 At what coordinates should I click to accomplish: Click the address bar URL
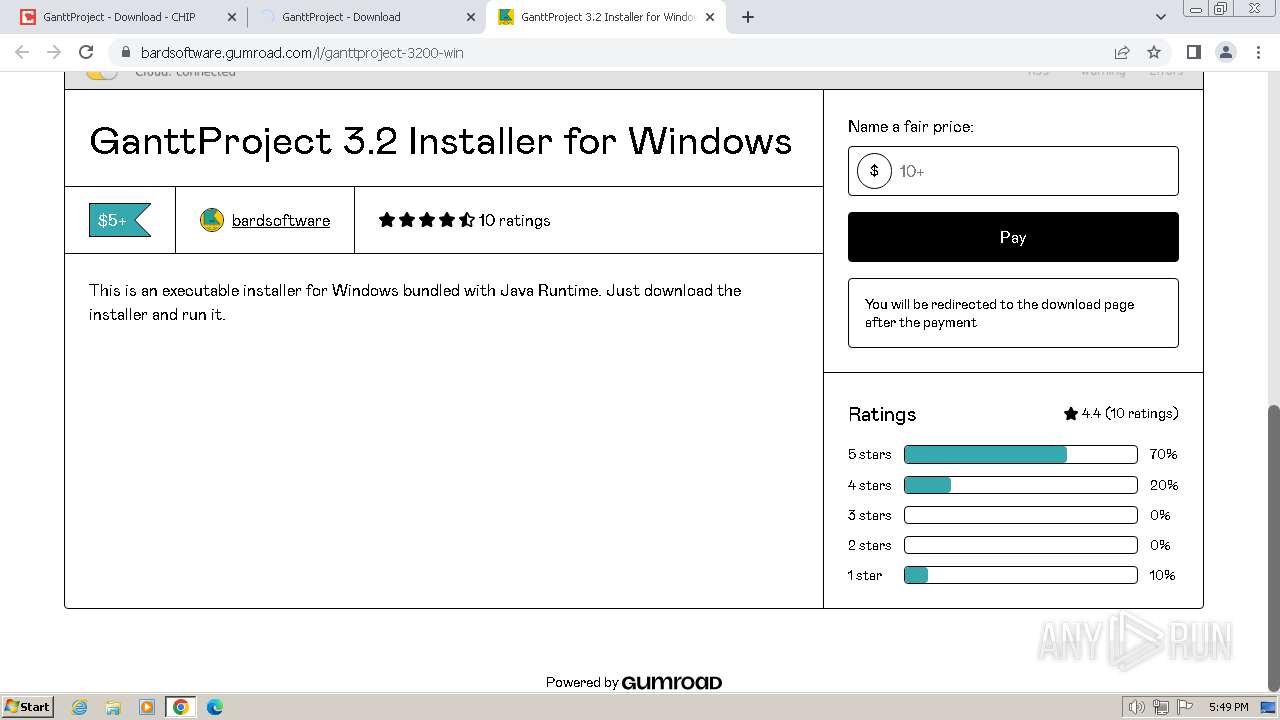coord(302,53)
